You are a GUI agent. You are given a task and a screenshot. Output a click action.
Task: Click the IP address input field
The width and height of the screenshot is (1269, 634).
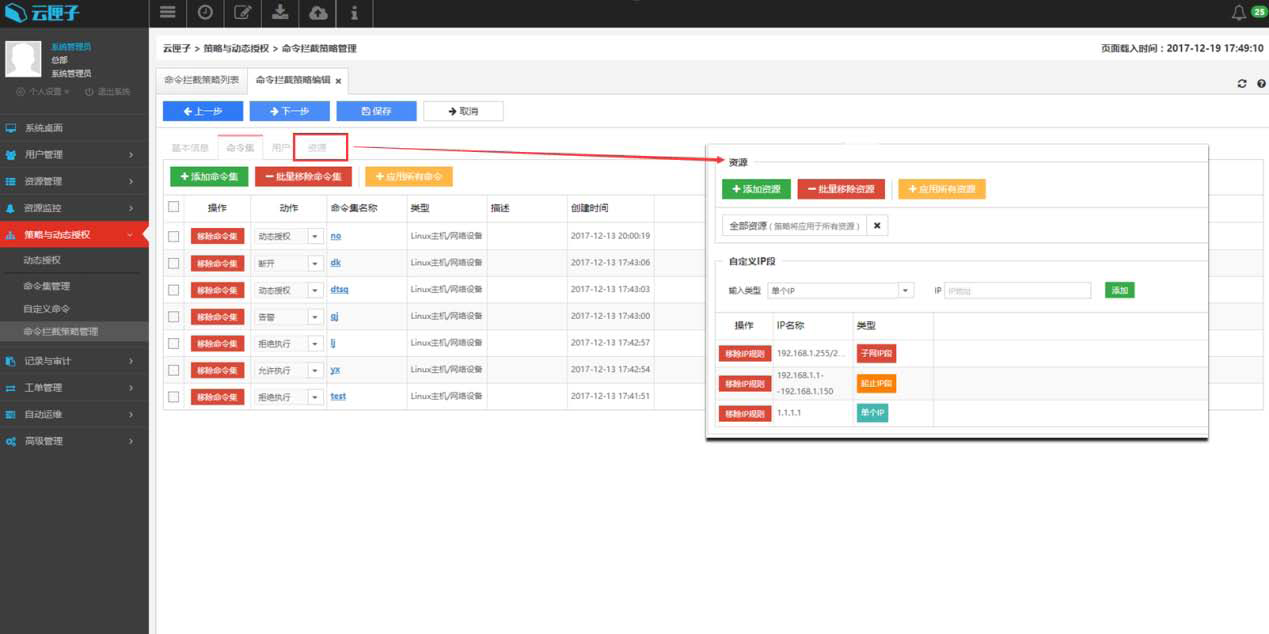pos(1017,290)
